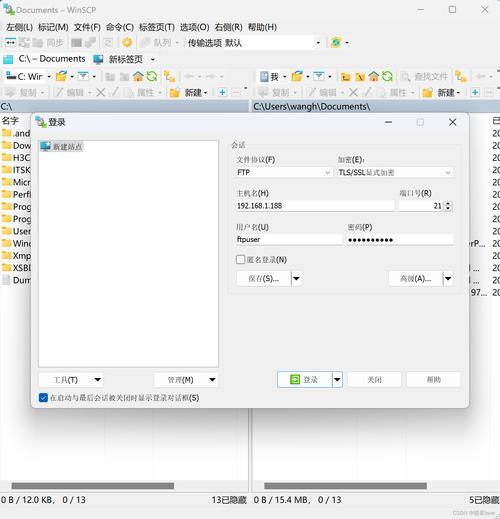Click the left panel horizontal scrollbar
The height and width of the screenshot is (519, 500).
click(93, 486)
